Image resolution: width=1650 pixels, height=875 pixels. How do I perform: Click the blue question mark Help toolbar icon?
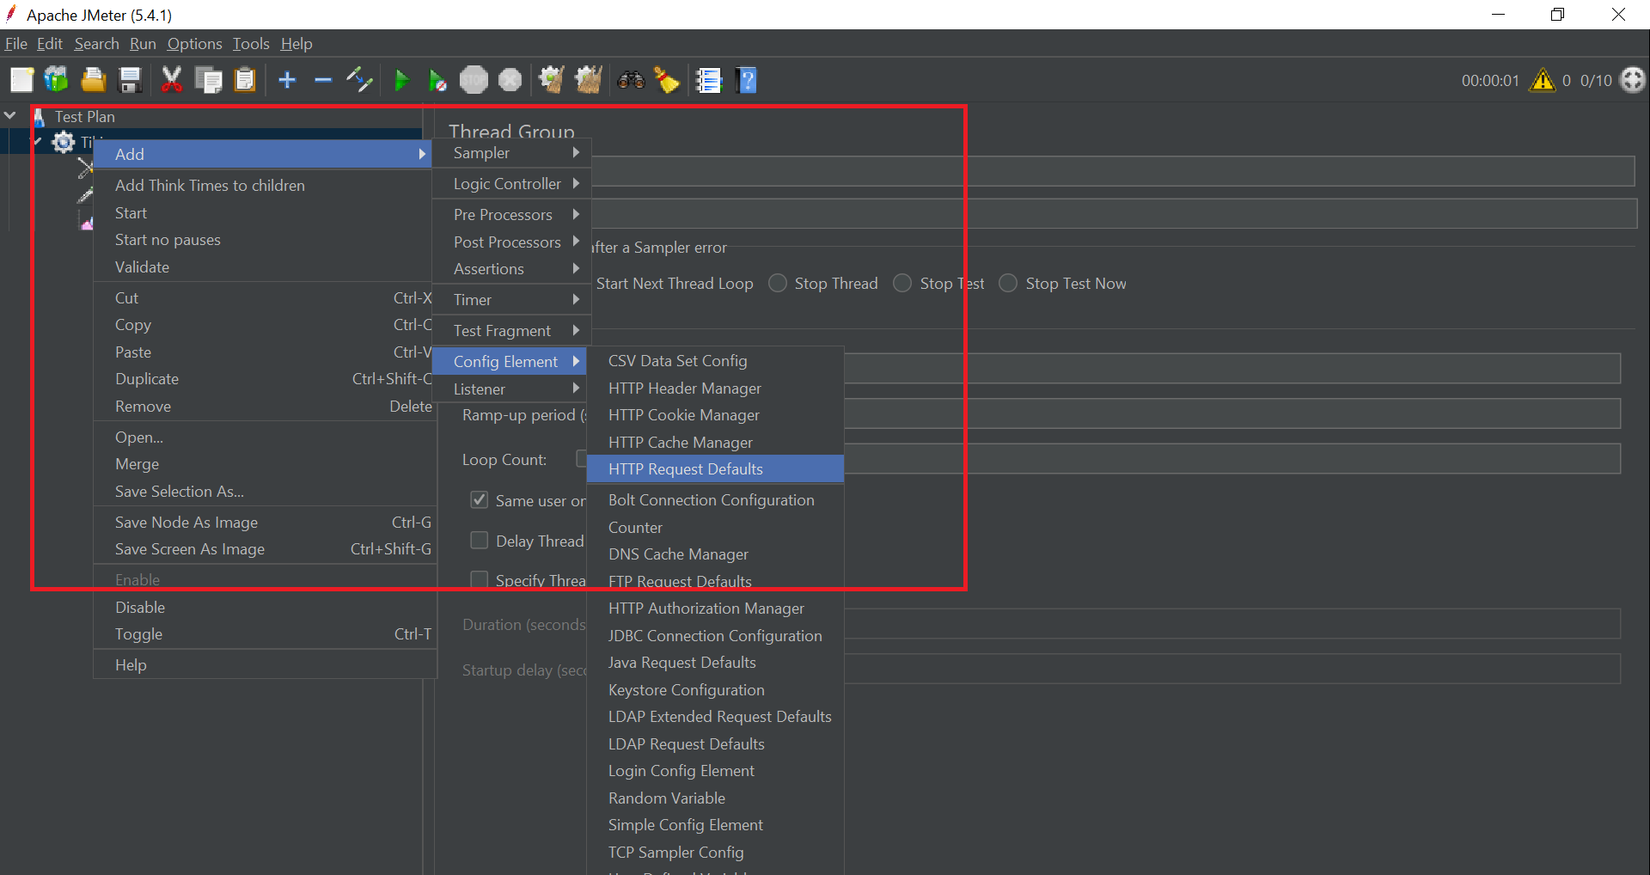(746, 80)
